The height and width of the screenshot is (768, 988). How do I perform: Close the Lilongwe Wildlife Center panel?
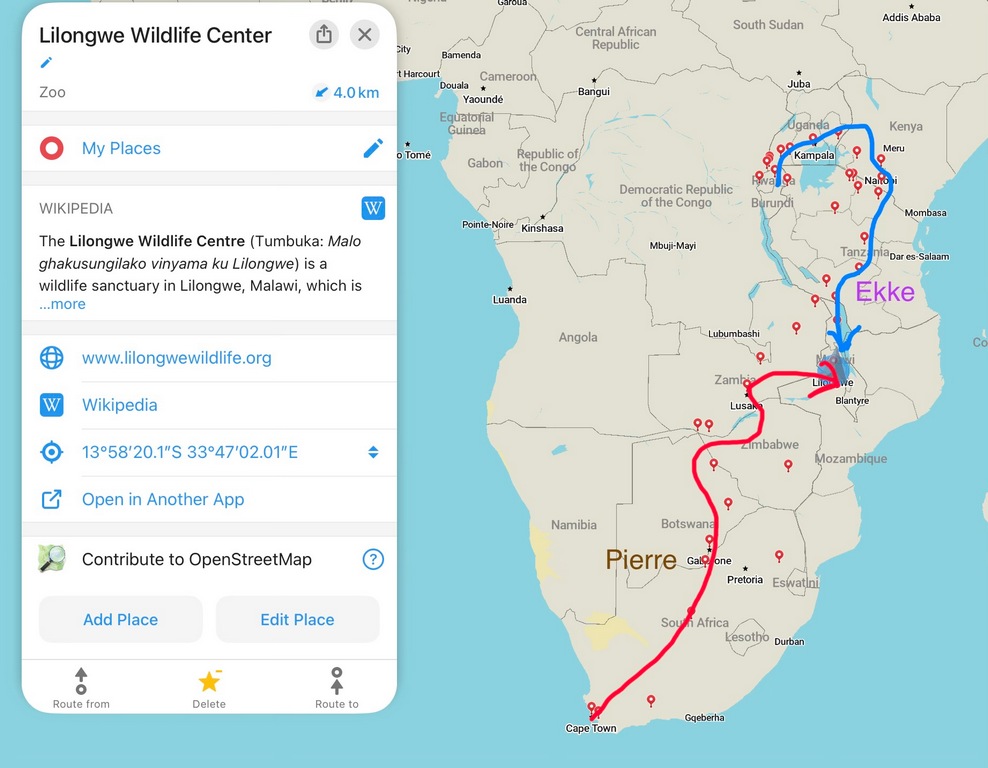[x=365, y=34]
